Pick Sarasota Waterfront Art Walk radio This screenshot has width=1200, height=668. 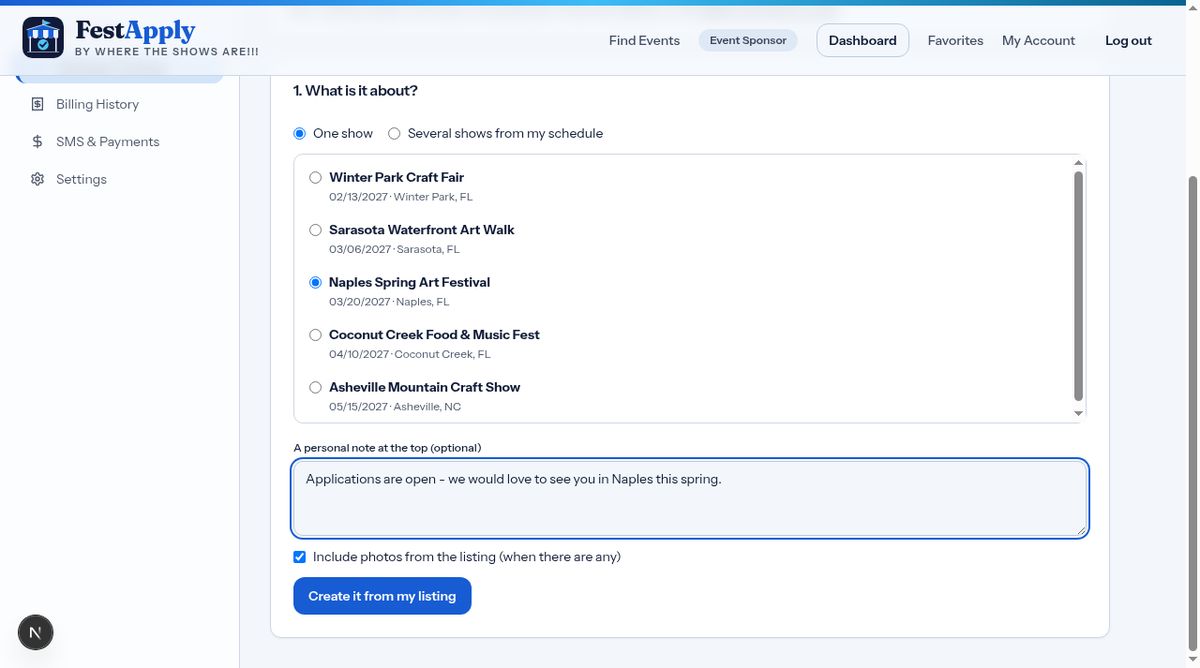(x=316, y=230)
